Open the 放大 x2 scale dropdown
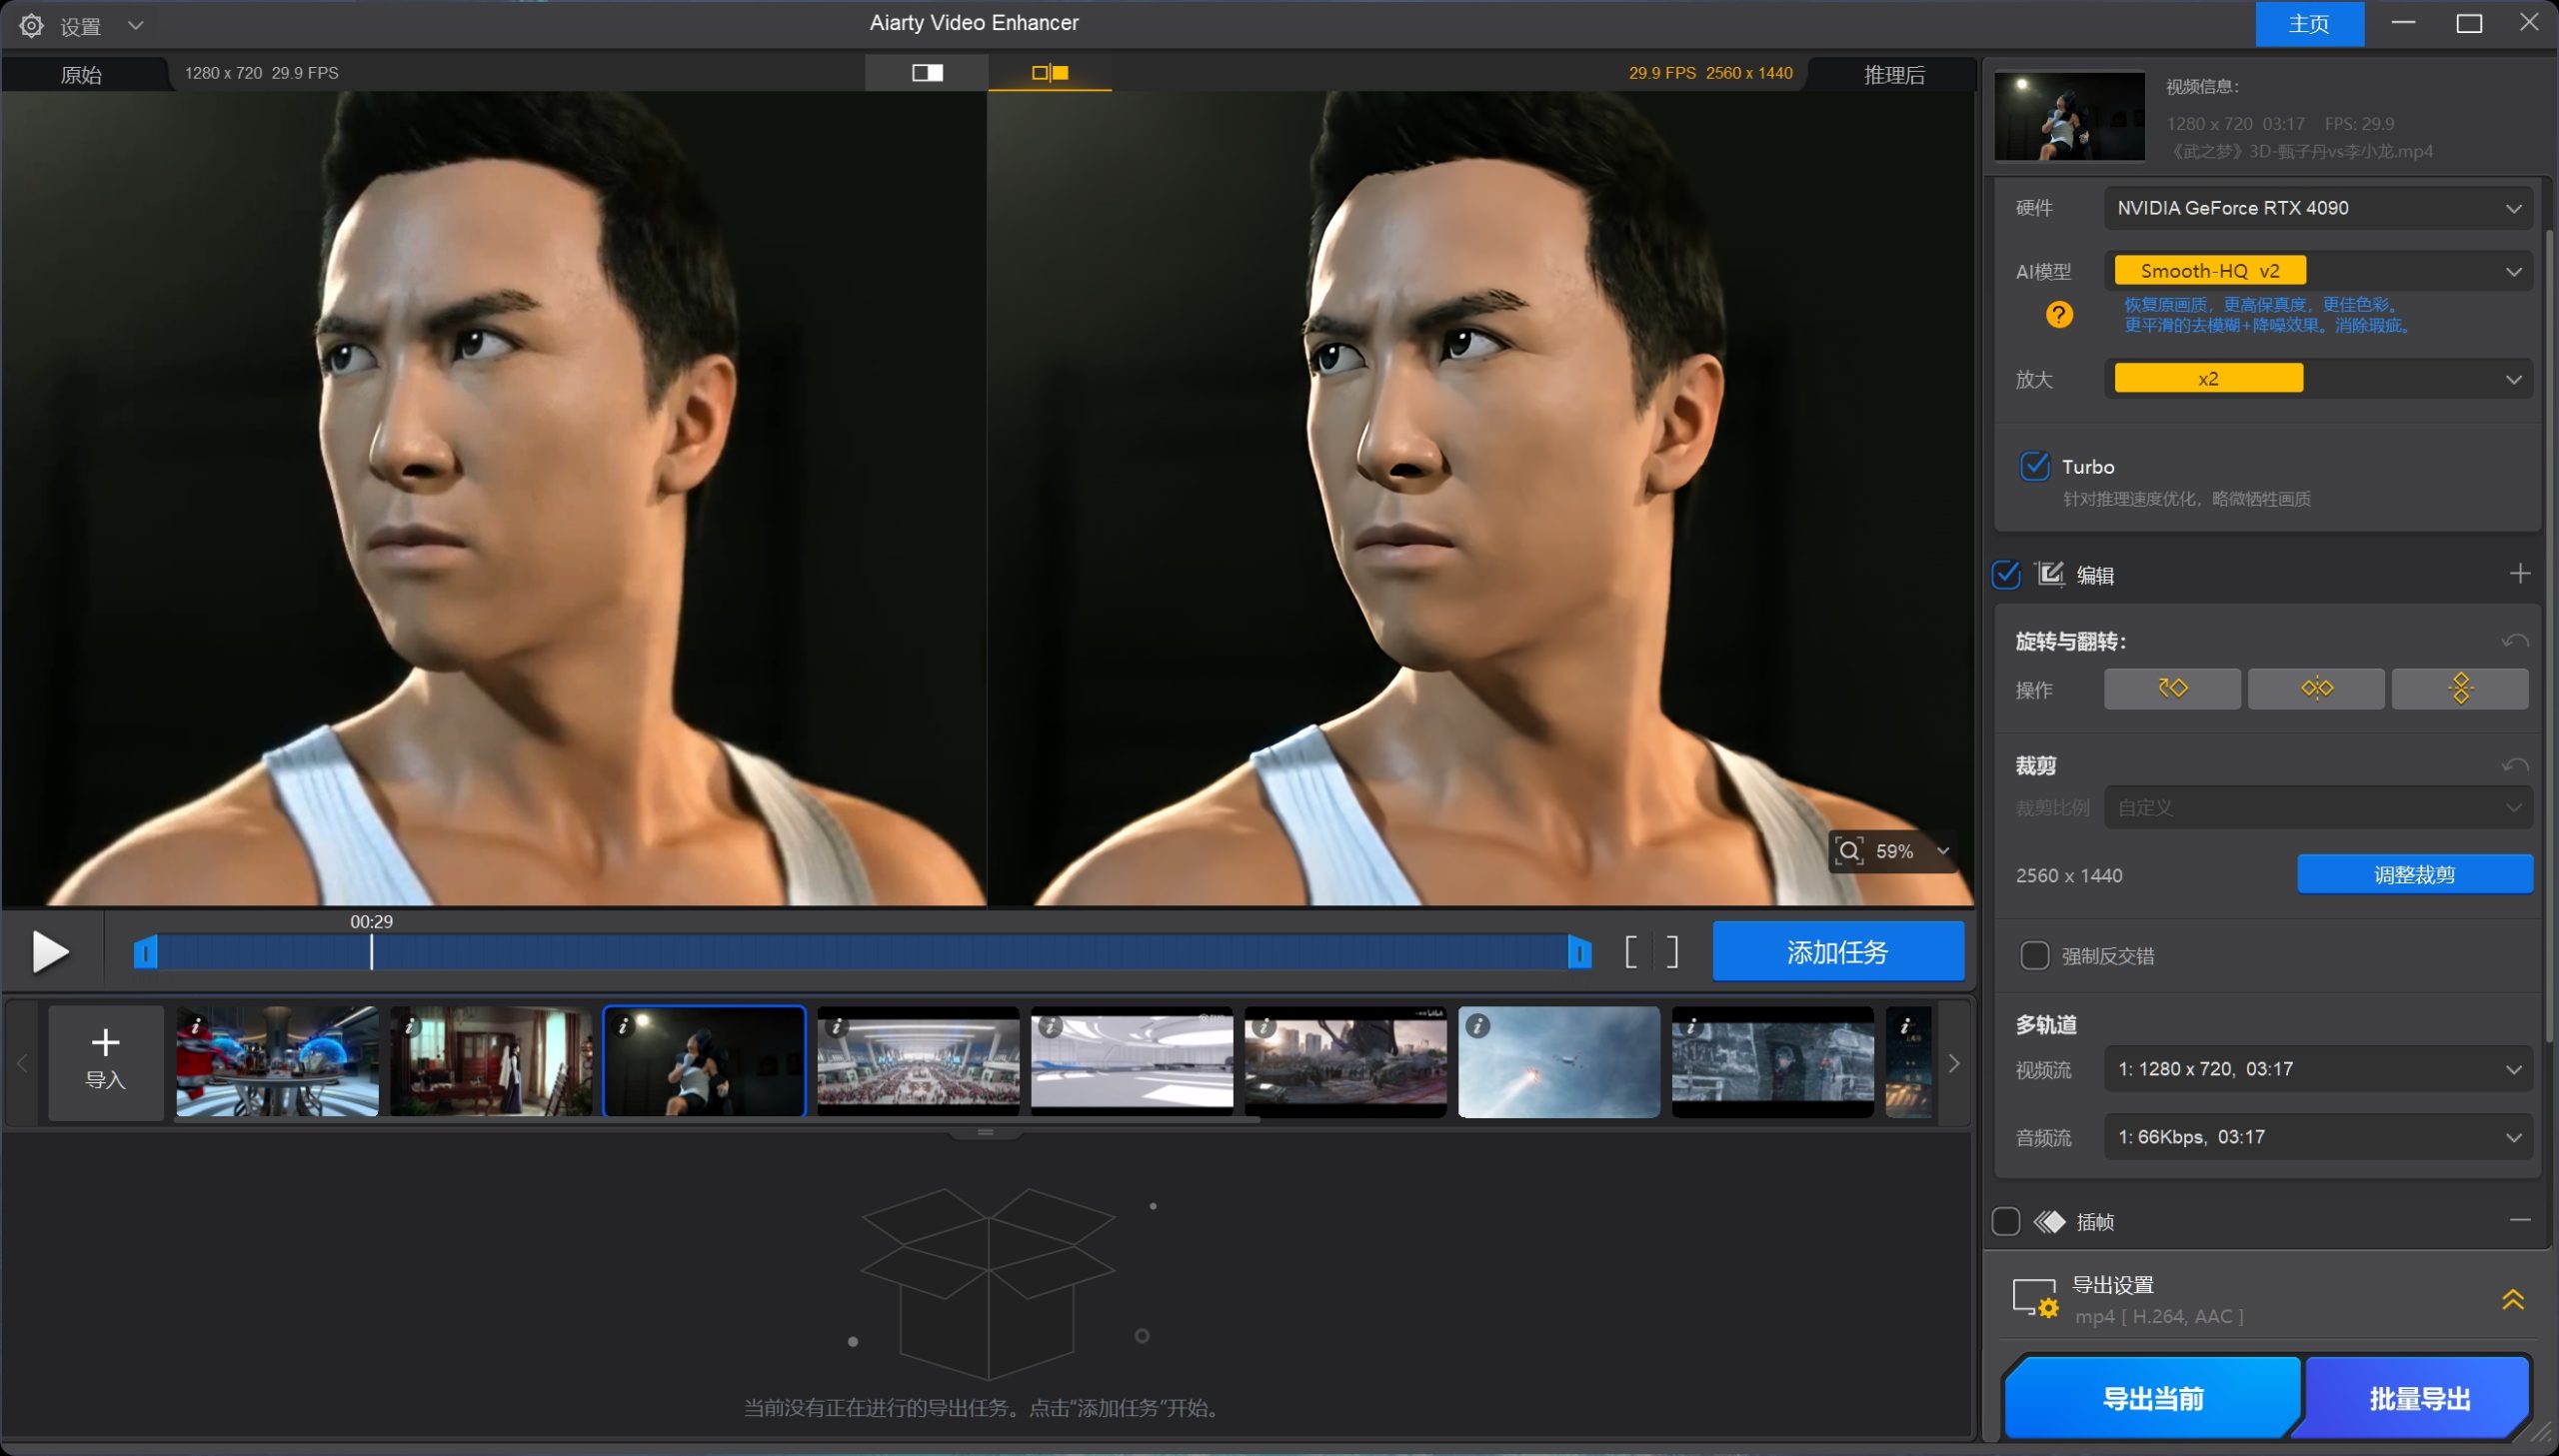 pos(2318,379)
